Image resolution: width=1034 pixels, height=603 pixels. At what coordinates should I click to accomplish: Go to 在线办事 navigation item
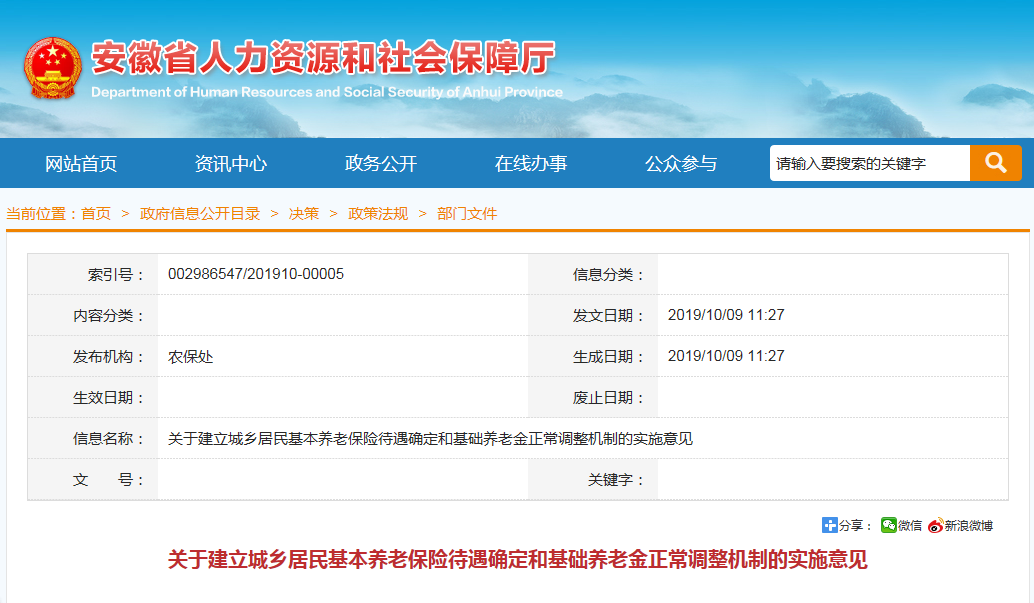531,164
